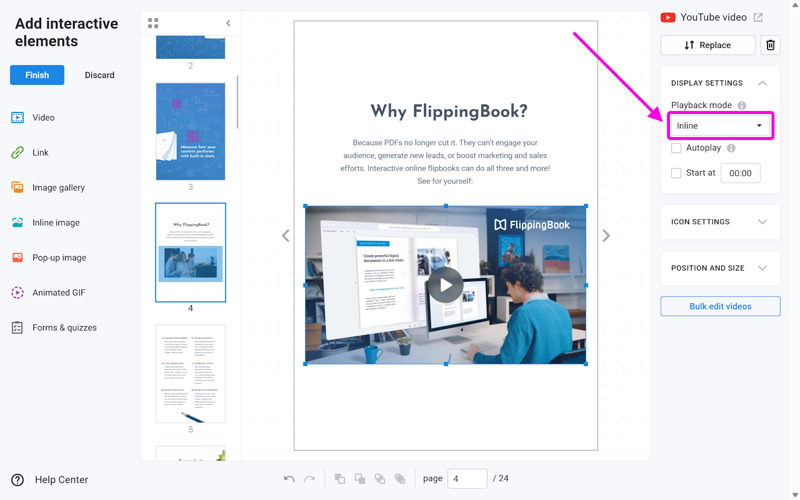
Task: Click the Inline image icon
Action: (17, 222)
